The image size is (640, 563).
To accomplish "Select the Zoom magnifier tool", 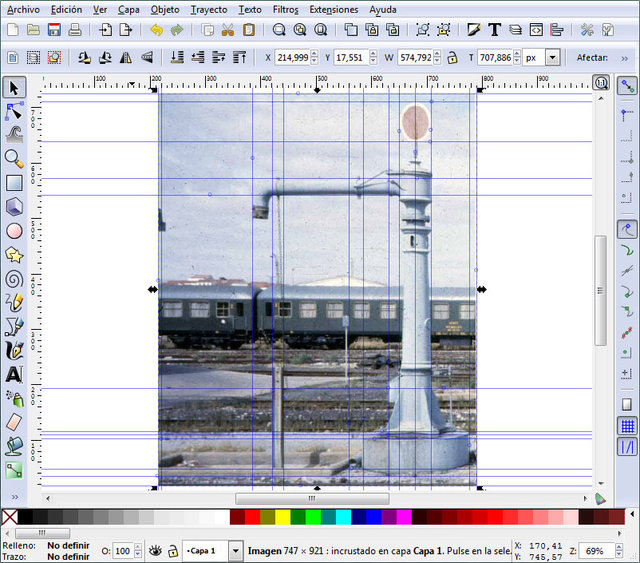I will click(x=14, y=158).
